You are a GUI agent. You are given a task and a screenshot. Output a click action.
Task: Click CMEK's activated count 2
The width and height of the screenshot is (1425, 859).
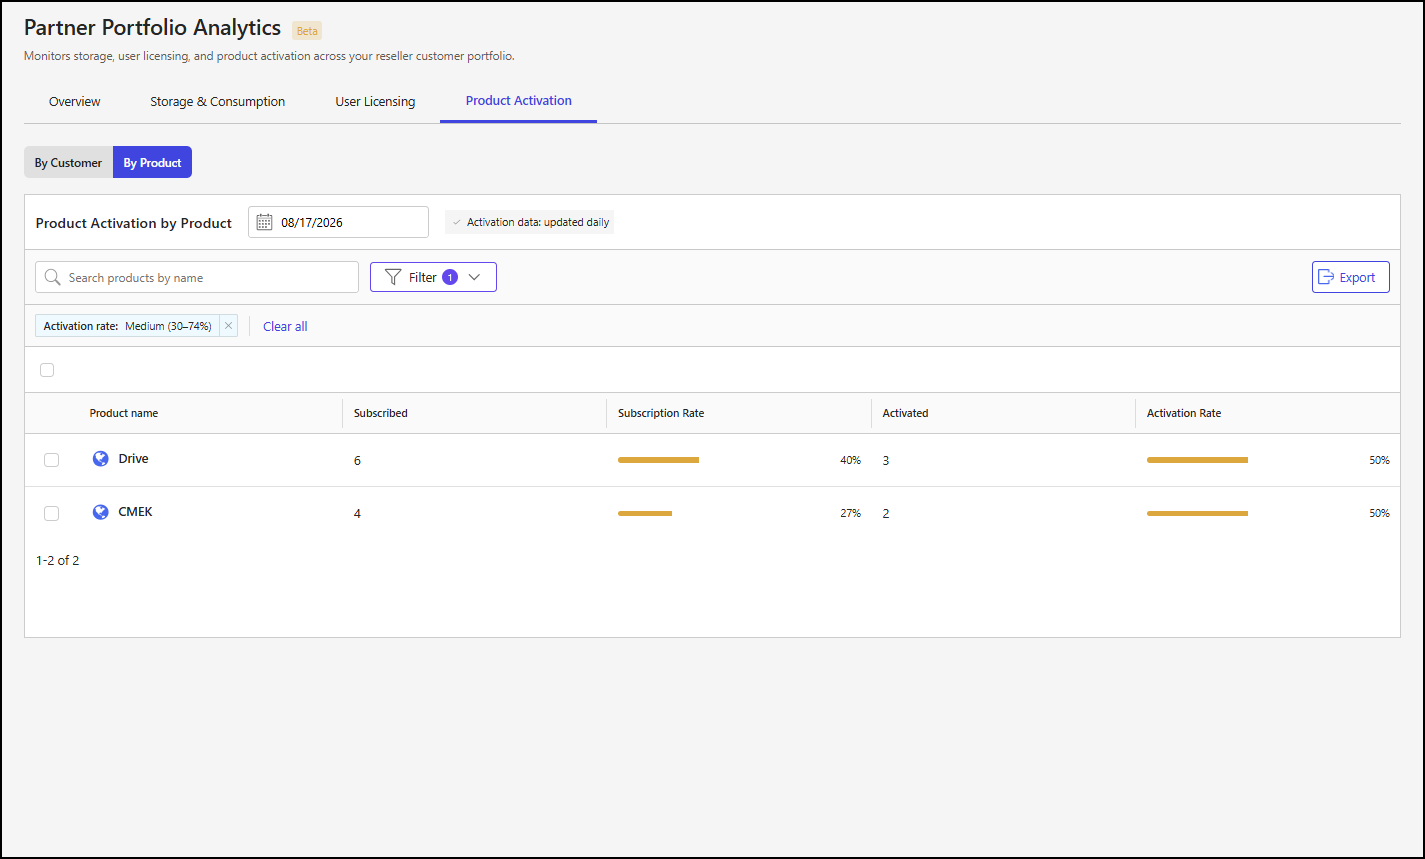pyautogui.click(x=886, y=514)
